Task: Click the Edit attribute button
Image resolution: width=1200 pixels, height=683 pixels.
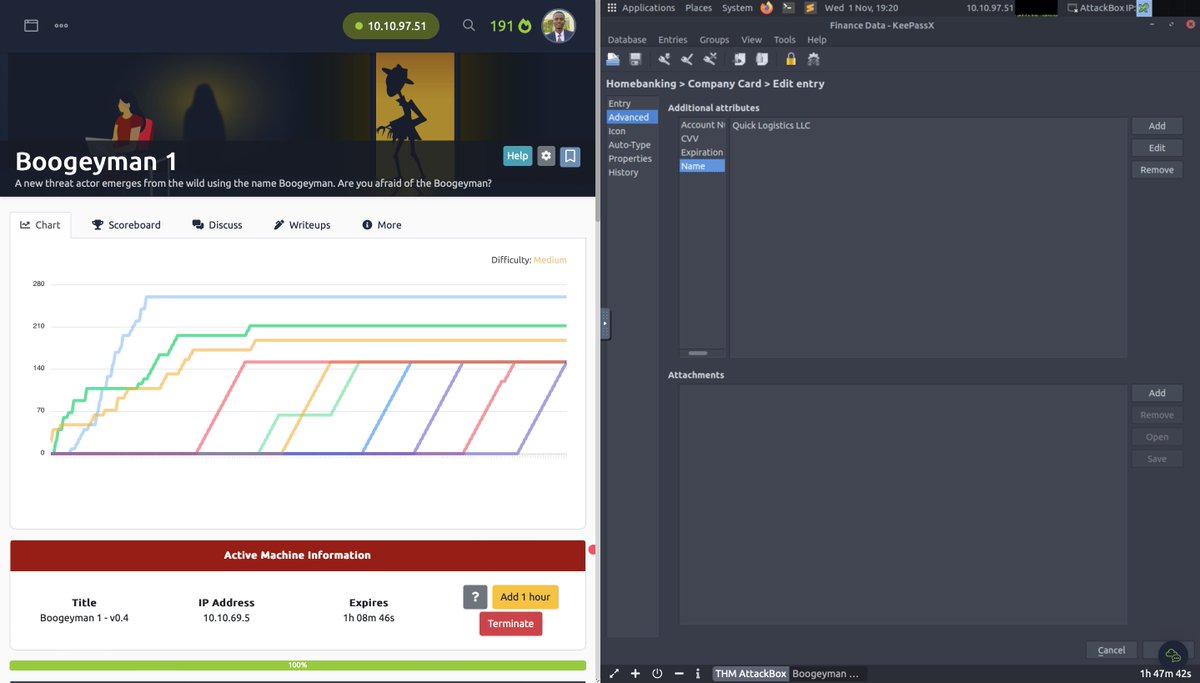Action: (x=1157, y=148)
